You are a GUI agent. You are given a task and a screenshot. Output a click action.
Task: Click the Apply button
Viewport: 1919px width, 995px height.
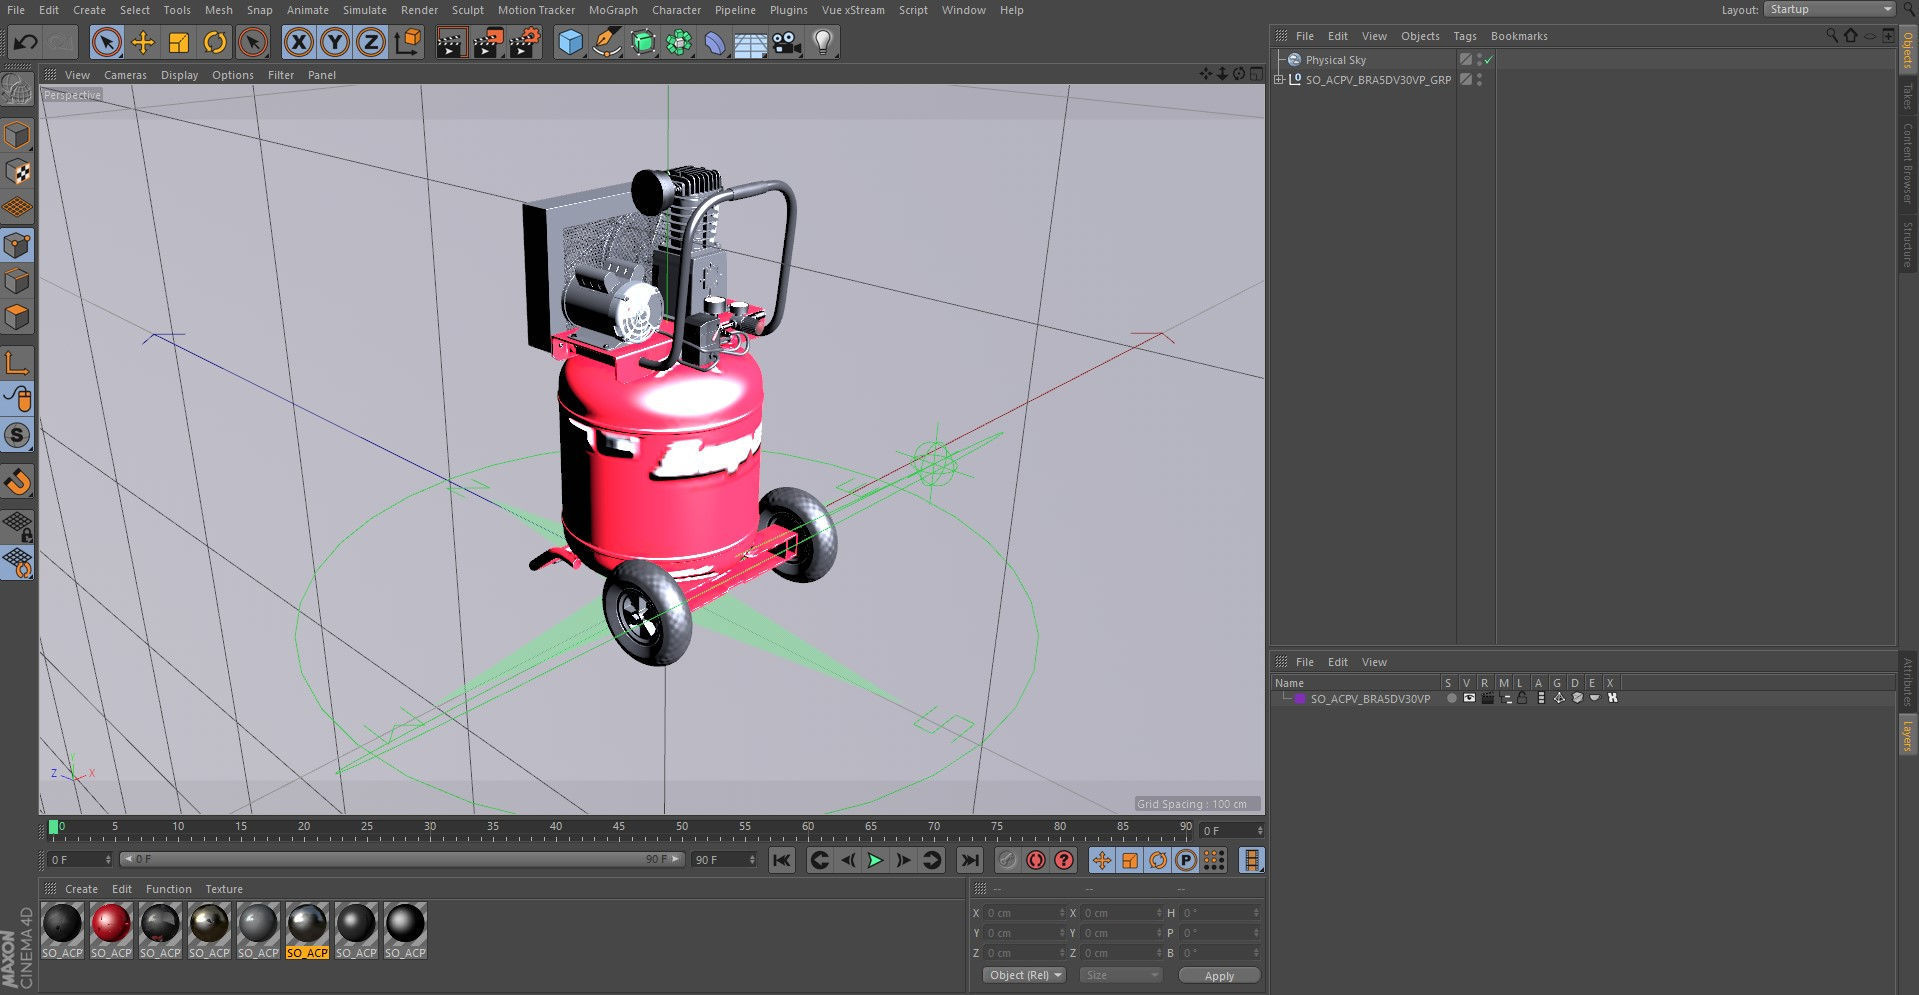click(1219, 975)
